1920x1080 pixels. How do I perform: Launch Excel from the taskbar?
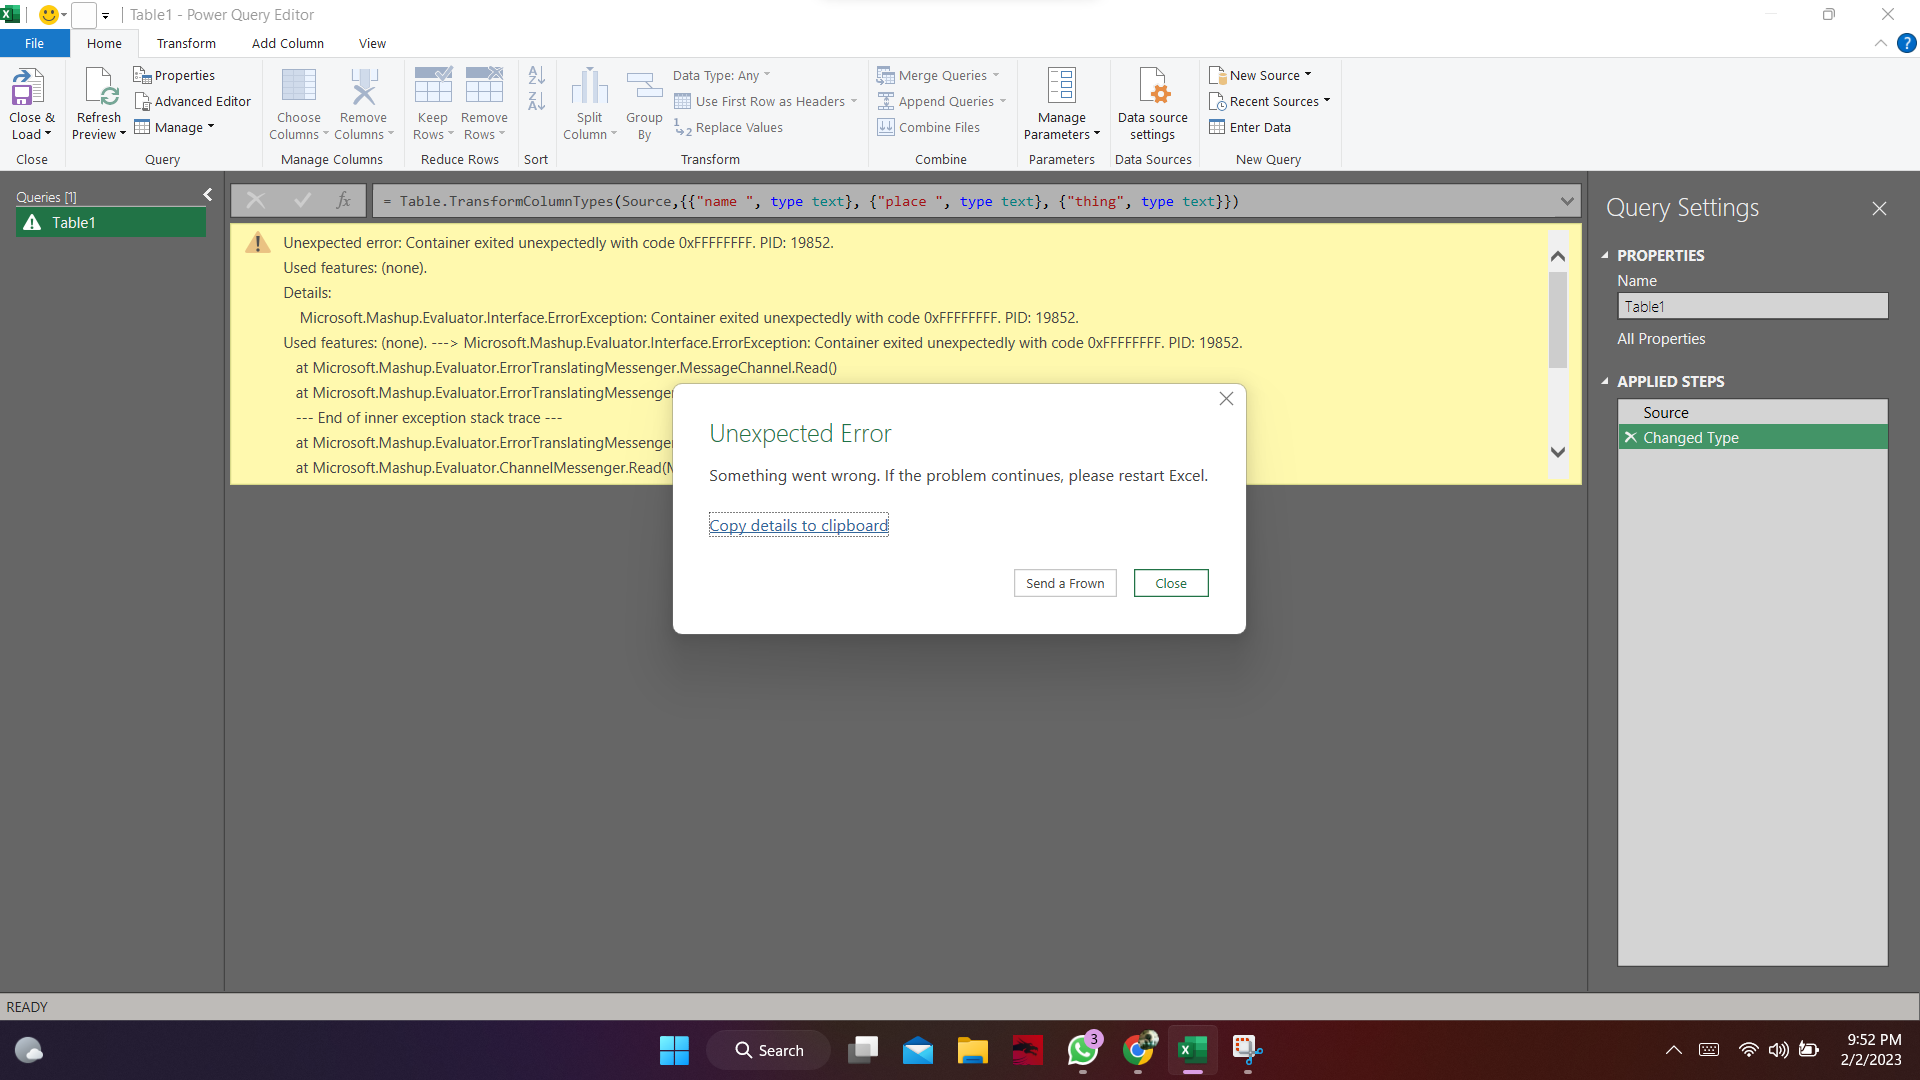pyautogui.click(x=1192, y=1050)
